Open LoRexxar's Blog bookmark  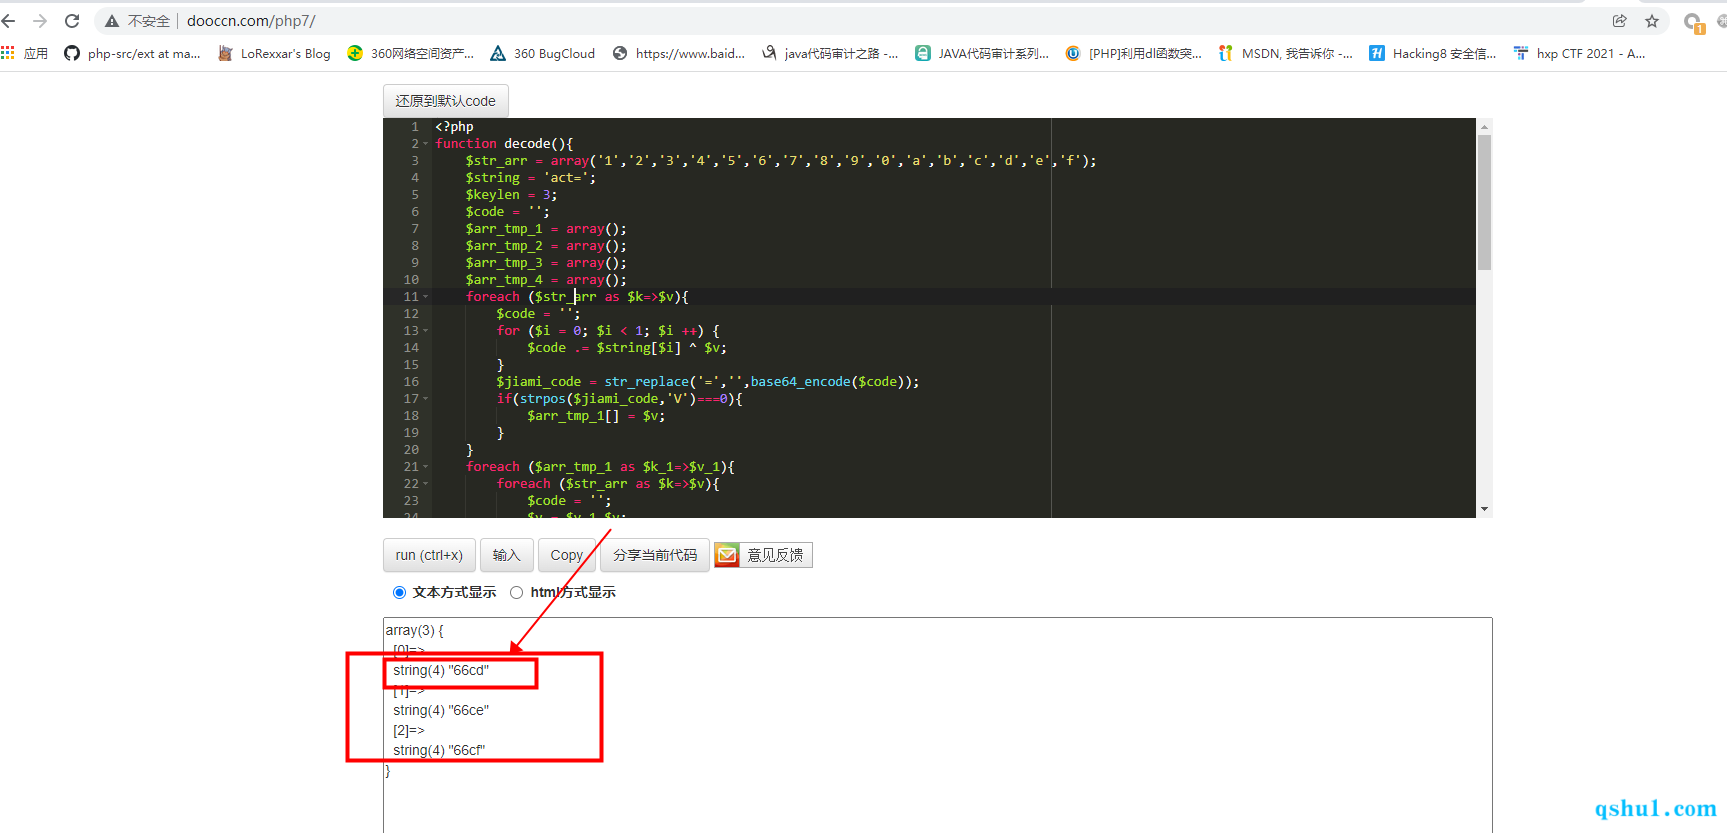(x=274, y=54)
